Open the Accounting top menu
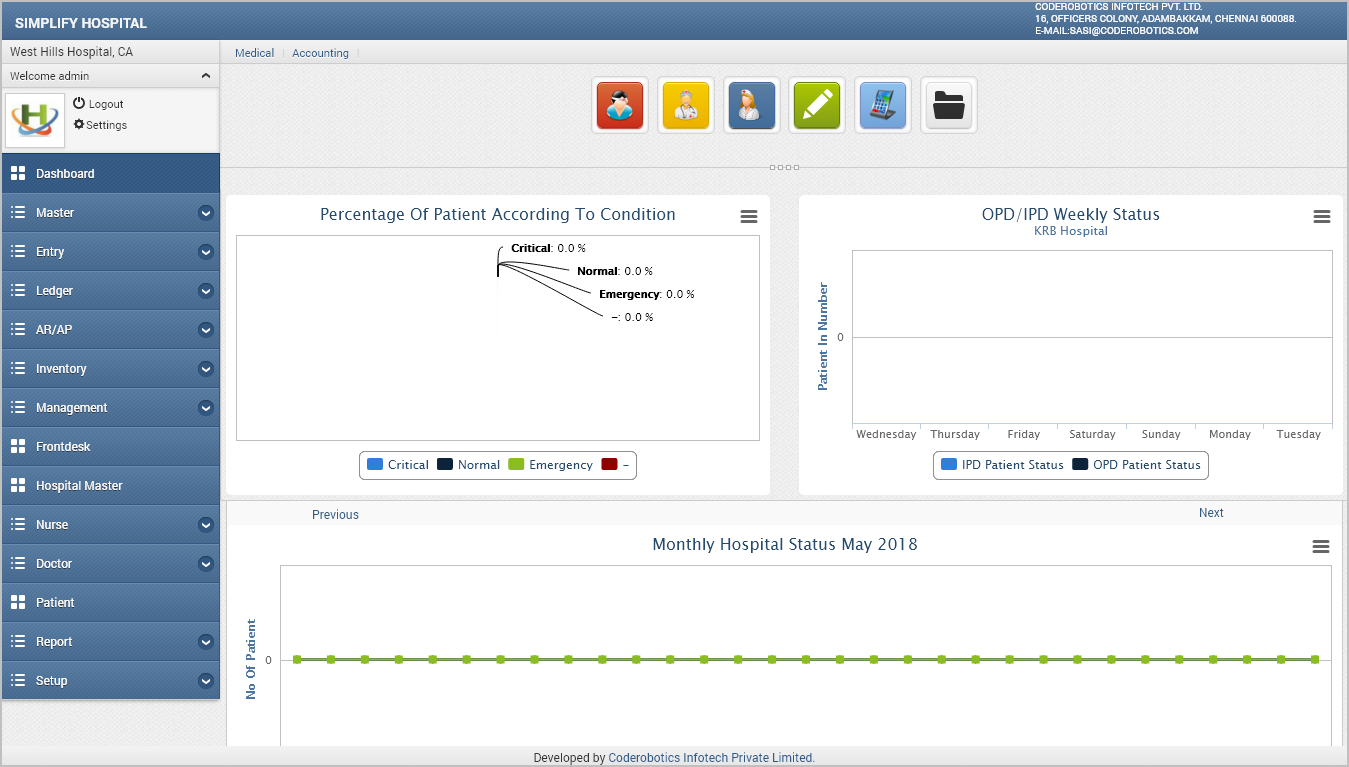 click(320, 53)
